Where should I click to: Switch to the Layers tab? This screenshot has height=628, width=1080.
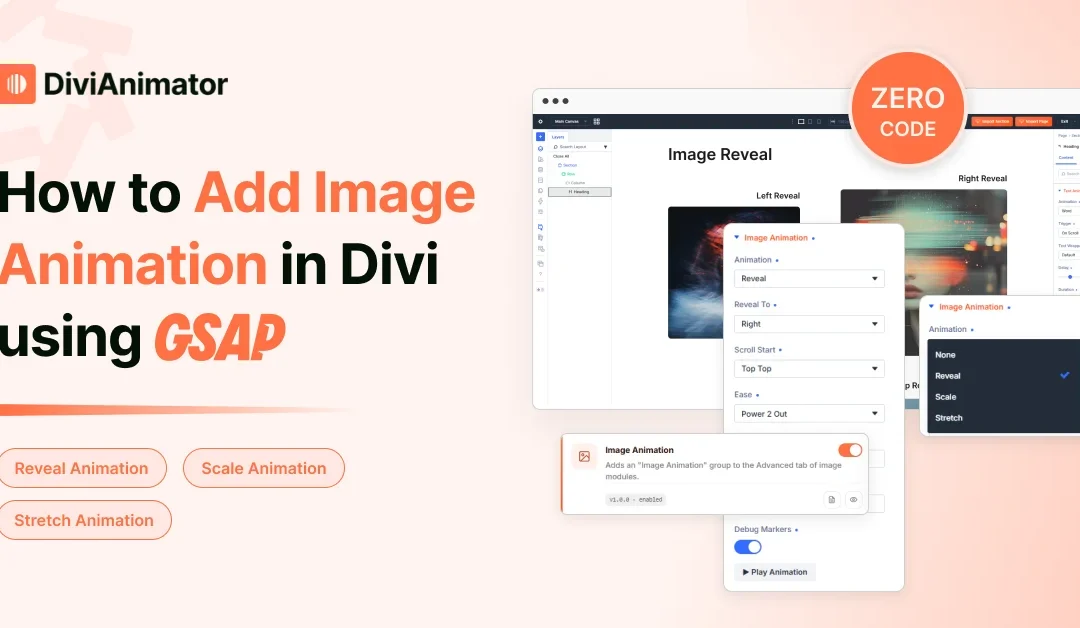click(x=558, y=137)
